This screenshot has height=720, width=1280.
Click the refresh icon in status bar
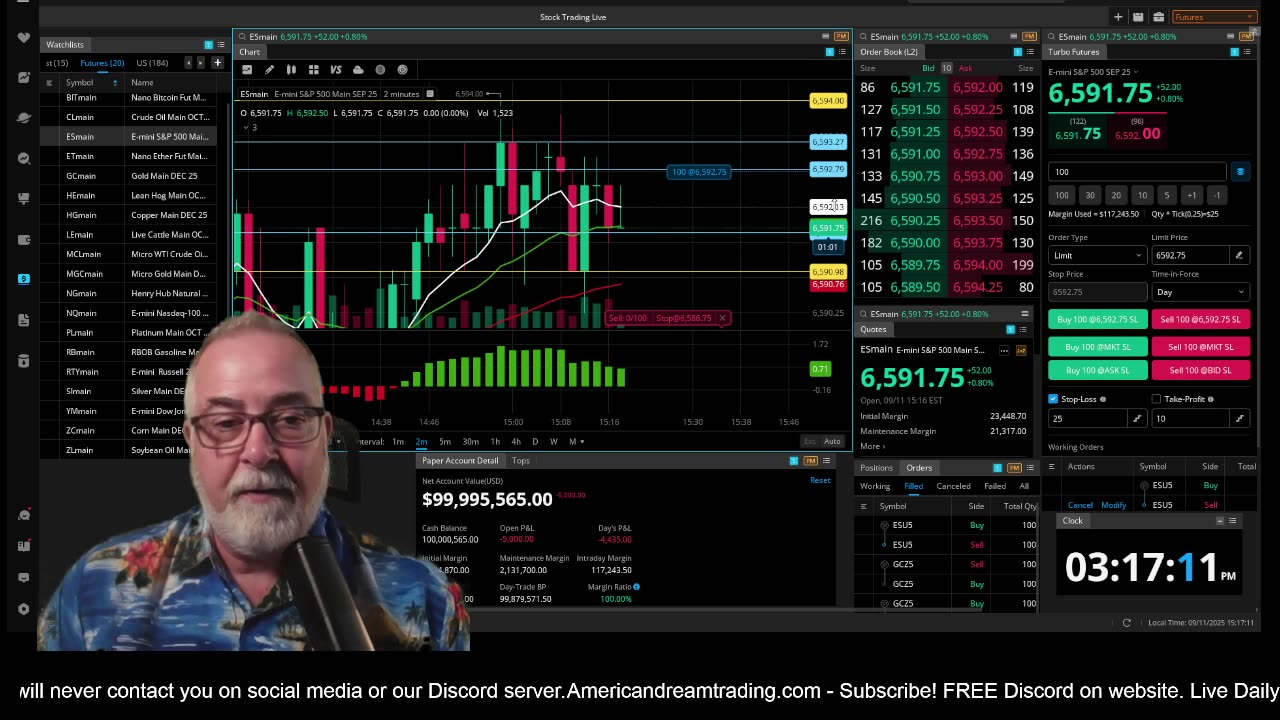pyautogui.click(x=1126, y=623)
